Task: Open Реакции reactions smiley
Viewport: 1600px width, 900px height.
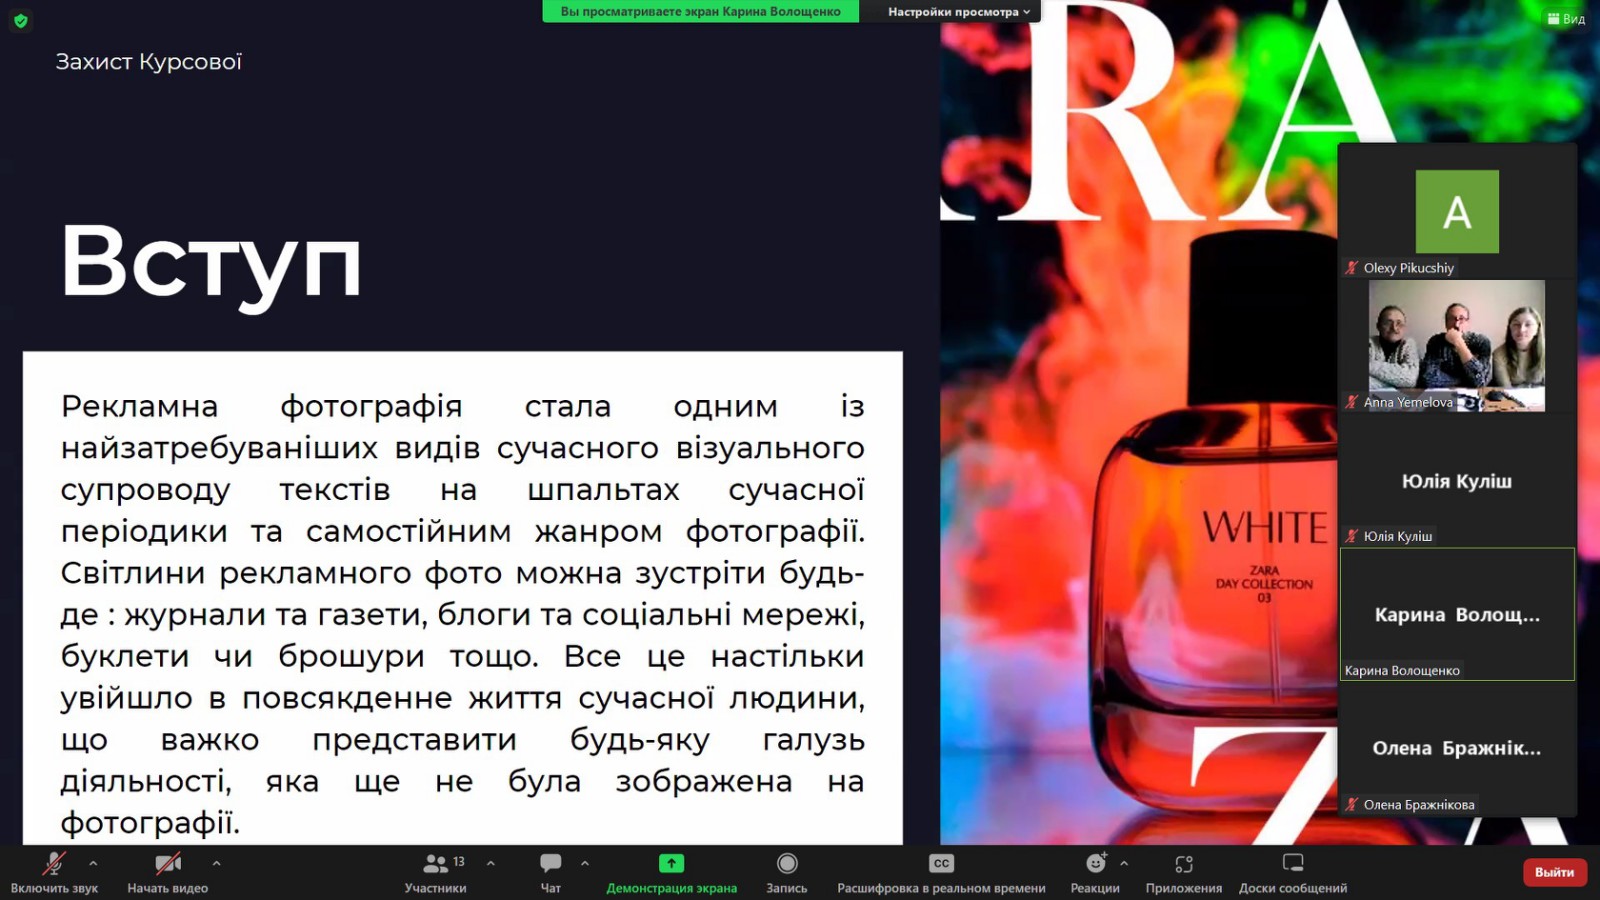Action: (x=1096, y=863)
